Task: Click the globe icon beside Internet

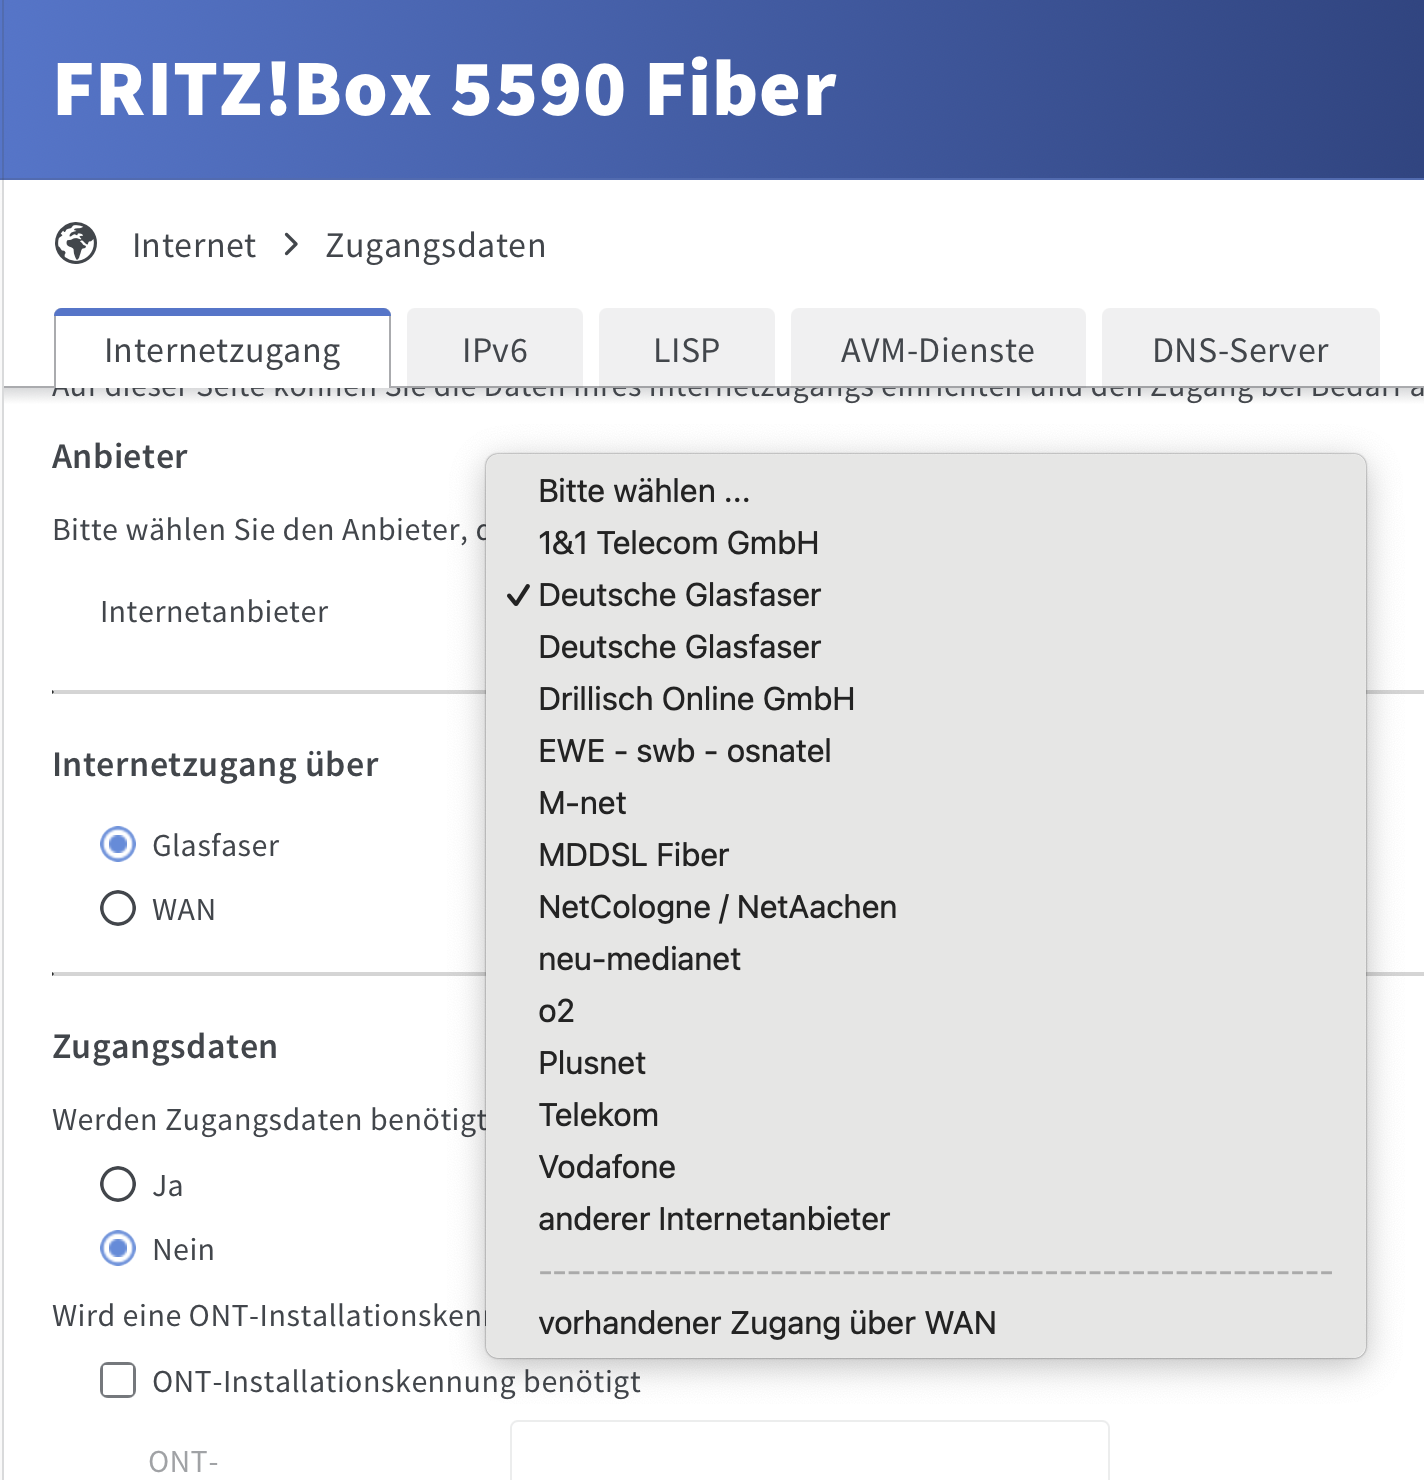Action: (76, 244)
